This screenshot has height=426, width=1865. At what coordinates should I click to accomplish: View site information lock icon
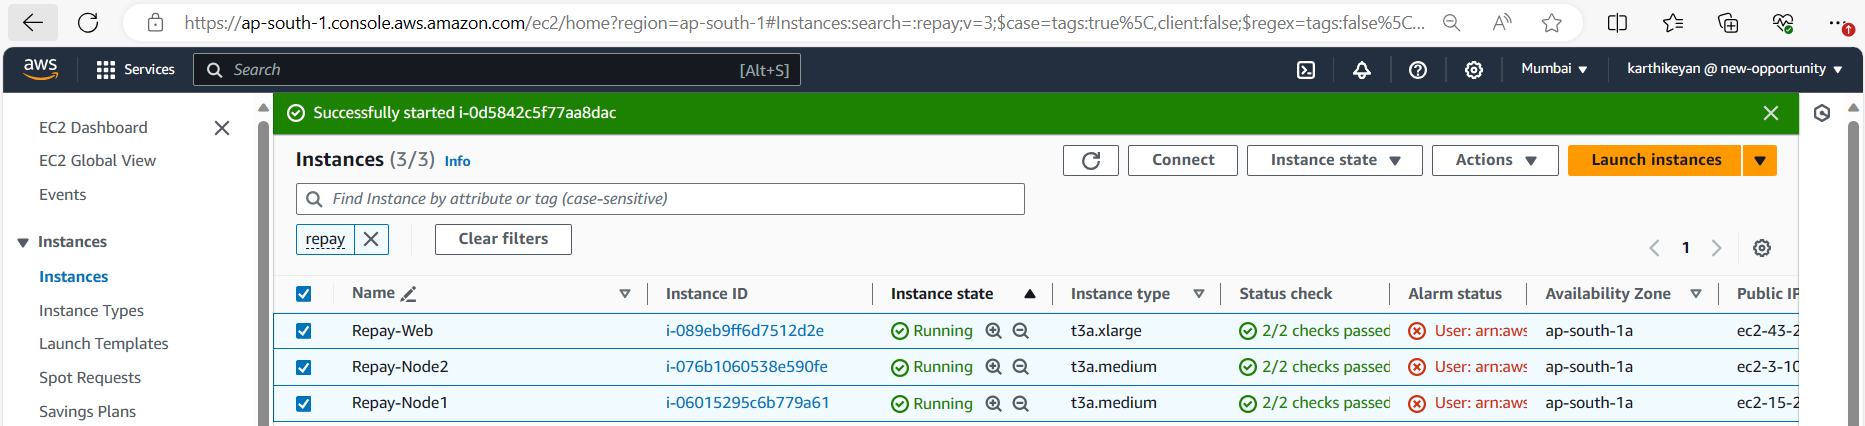point(155,23)
